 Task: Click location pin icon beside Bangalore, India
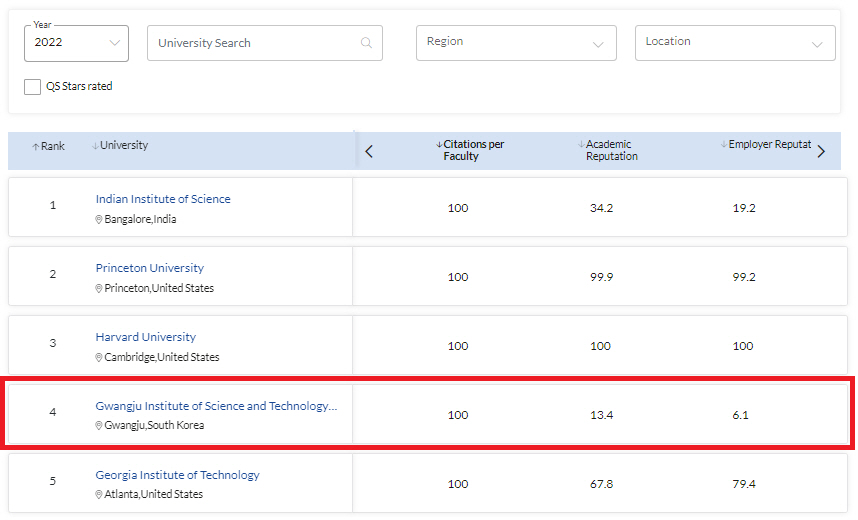[99, 220]
